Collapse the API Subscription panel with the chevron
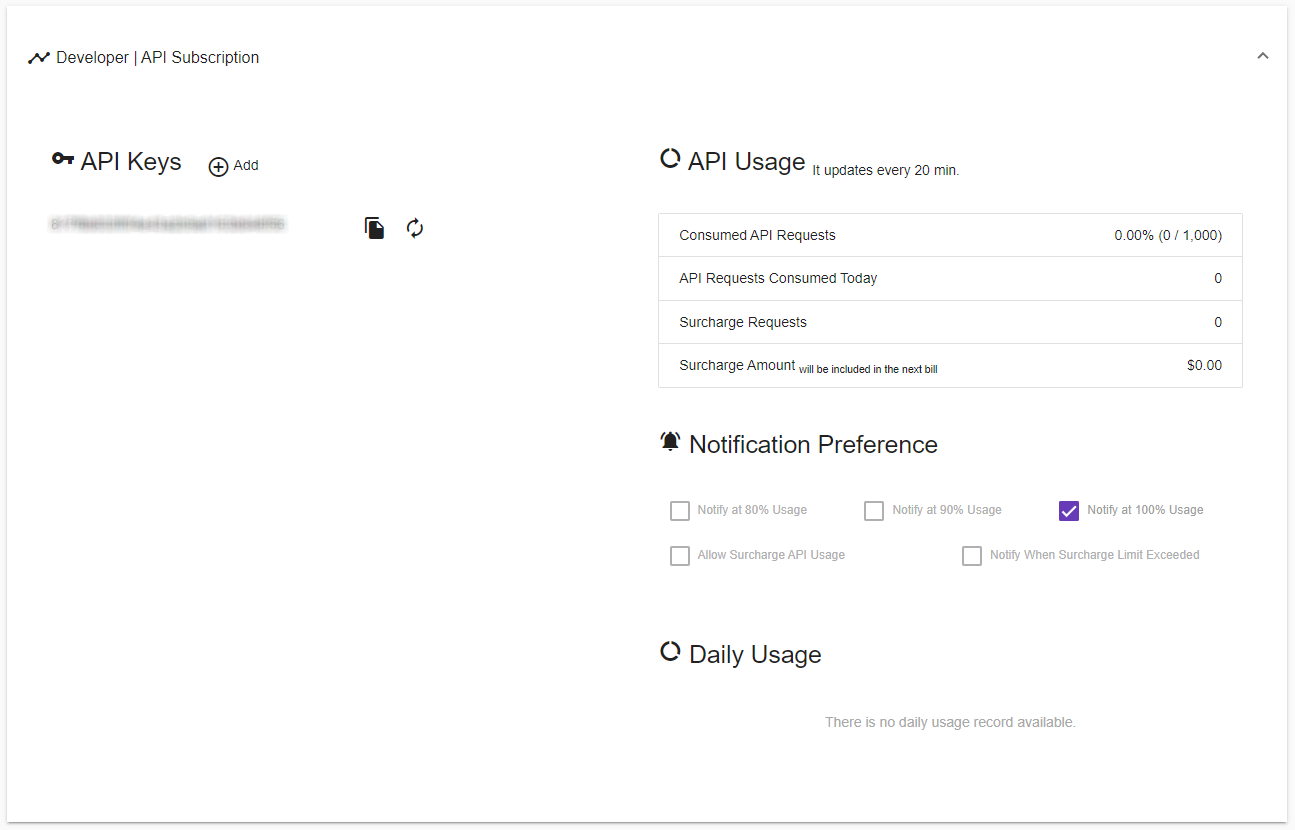The width and height of the screenshot is (1295, 830). [x=1263, y=56]
